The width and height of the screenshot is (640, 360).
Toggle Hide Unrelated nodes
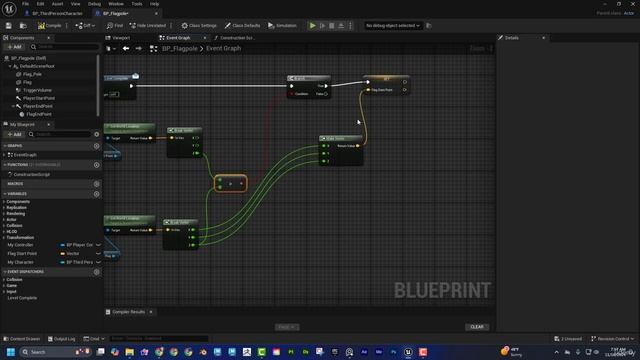148,26
